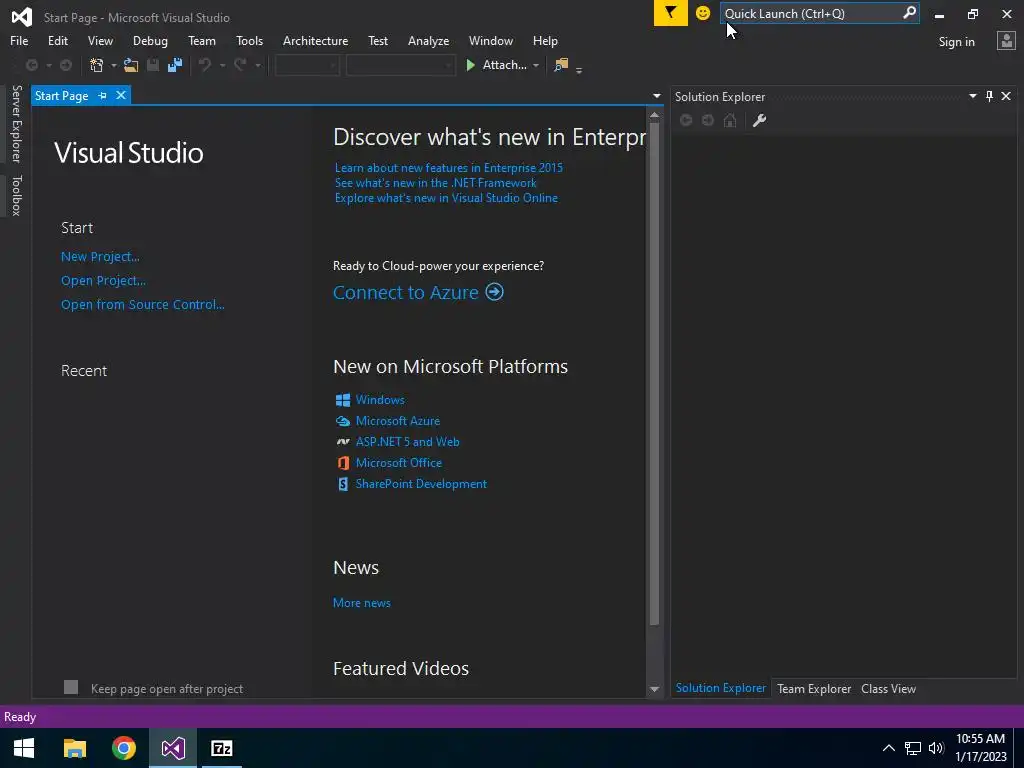This screenshot has width=1024, height=768.
Task: Switch to the Team Explorer tab
Action: (814, 688)
